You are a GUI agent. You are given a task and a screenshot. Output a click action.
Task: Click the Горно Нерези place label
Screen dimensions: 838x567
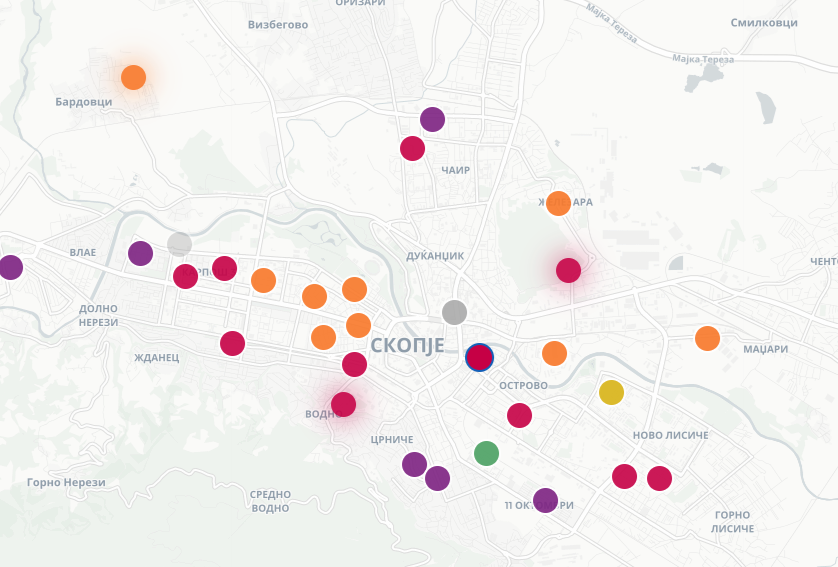[x=66, y=483]
